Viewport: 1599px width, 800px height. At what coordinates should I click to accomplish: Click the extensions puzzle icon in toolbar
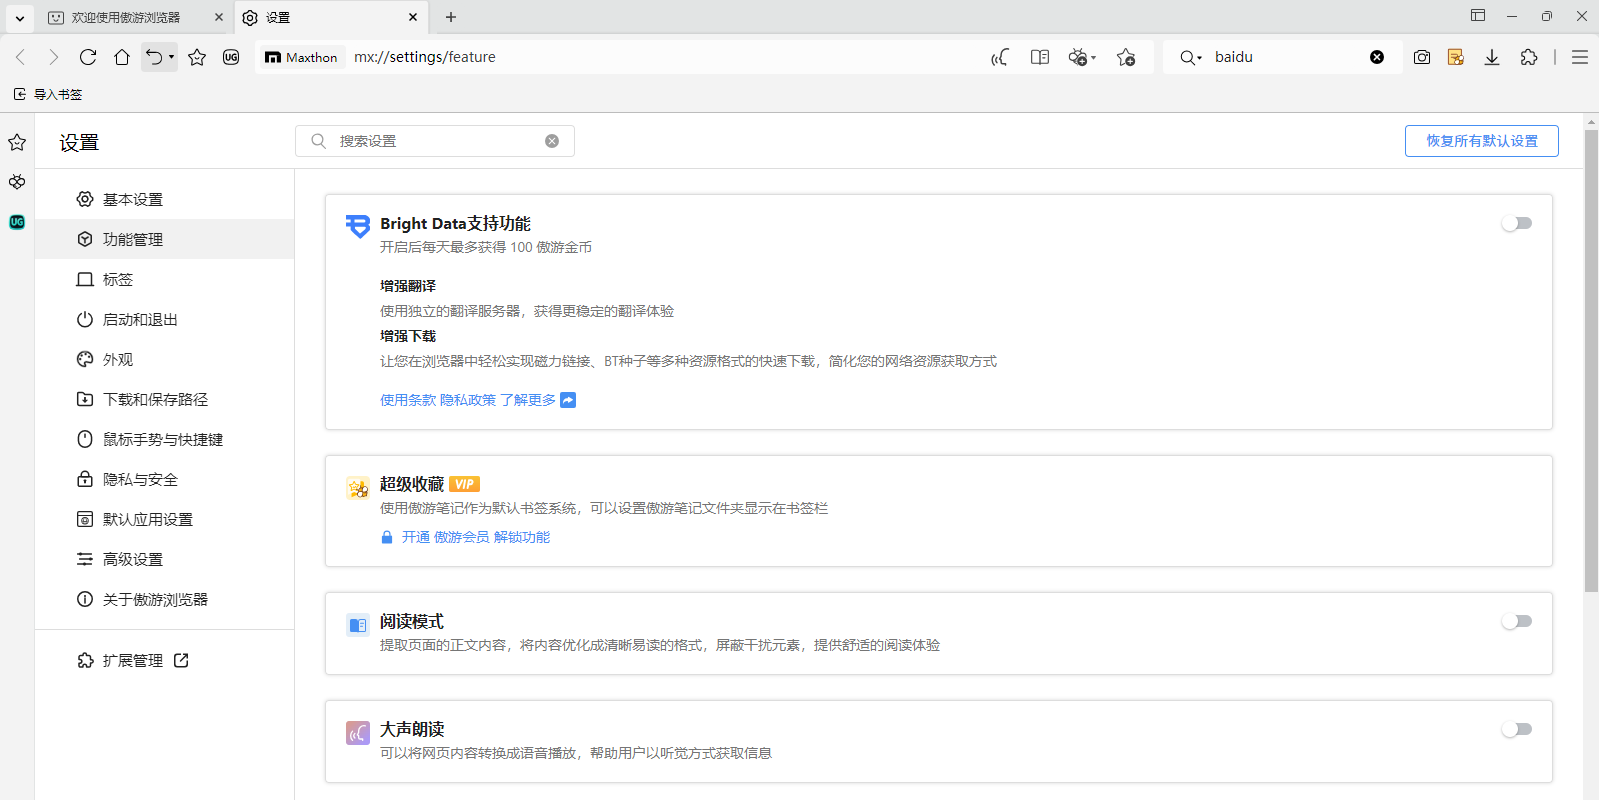tap(1528, 58)
